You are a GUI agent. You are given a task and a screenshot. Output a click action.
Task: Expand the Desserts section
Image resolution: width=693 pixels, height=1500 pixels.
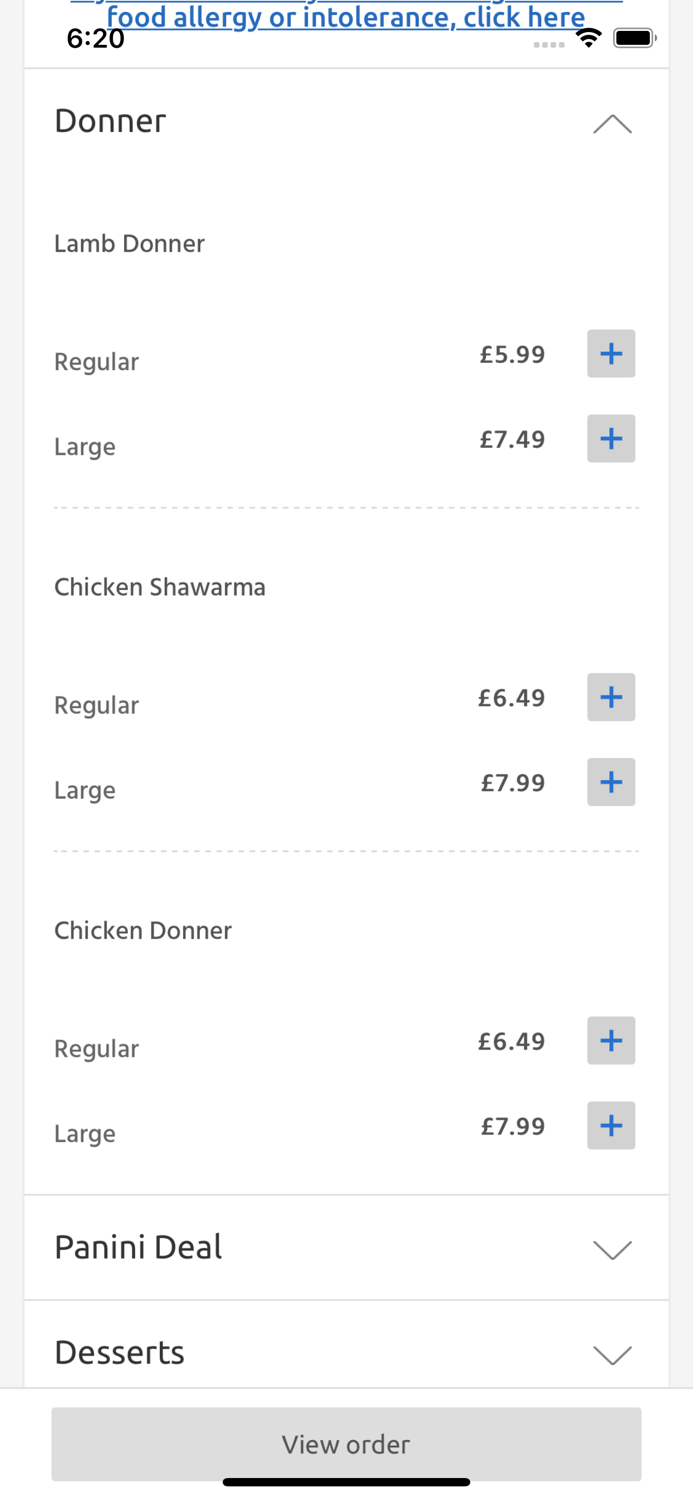coord(612,1353)
